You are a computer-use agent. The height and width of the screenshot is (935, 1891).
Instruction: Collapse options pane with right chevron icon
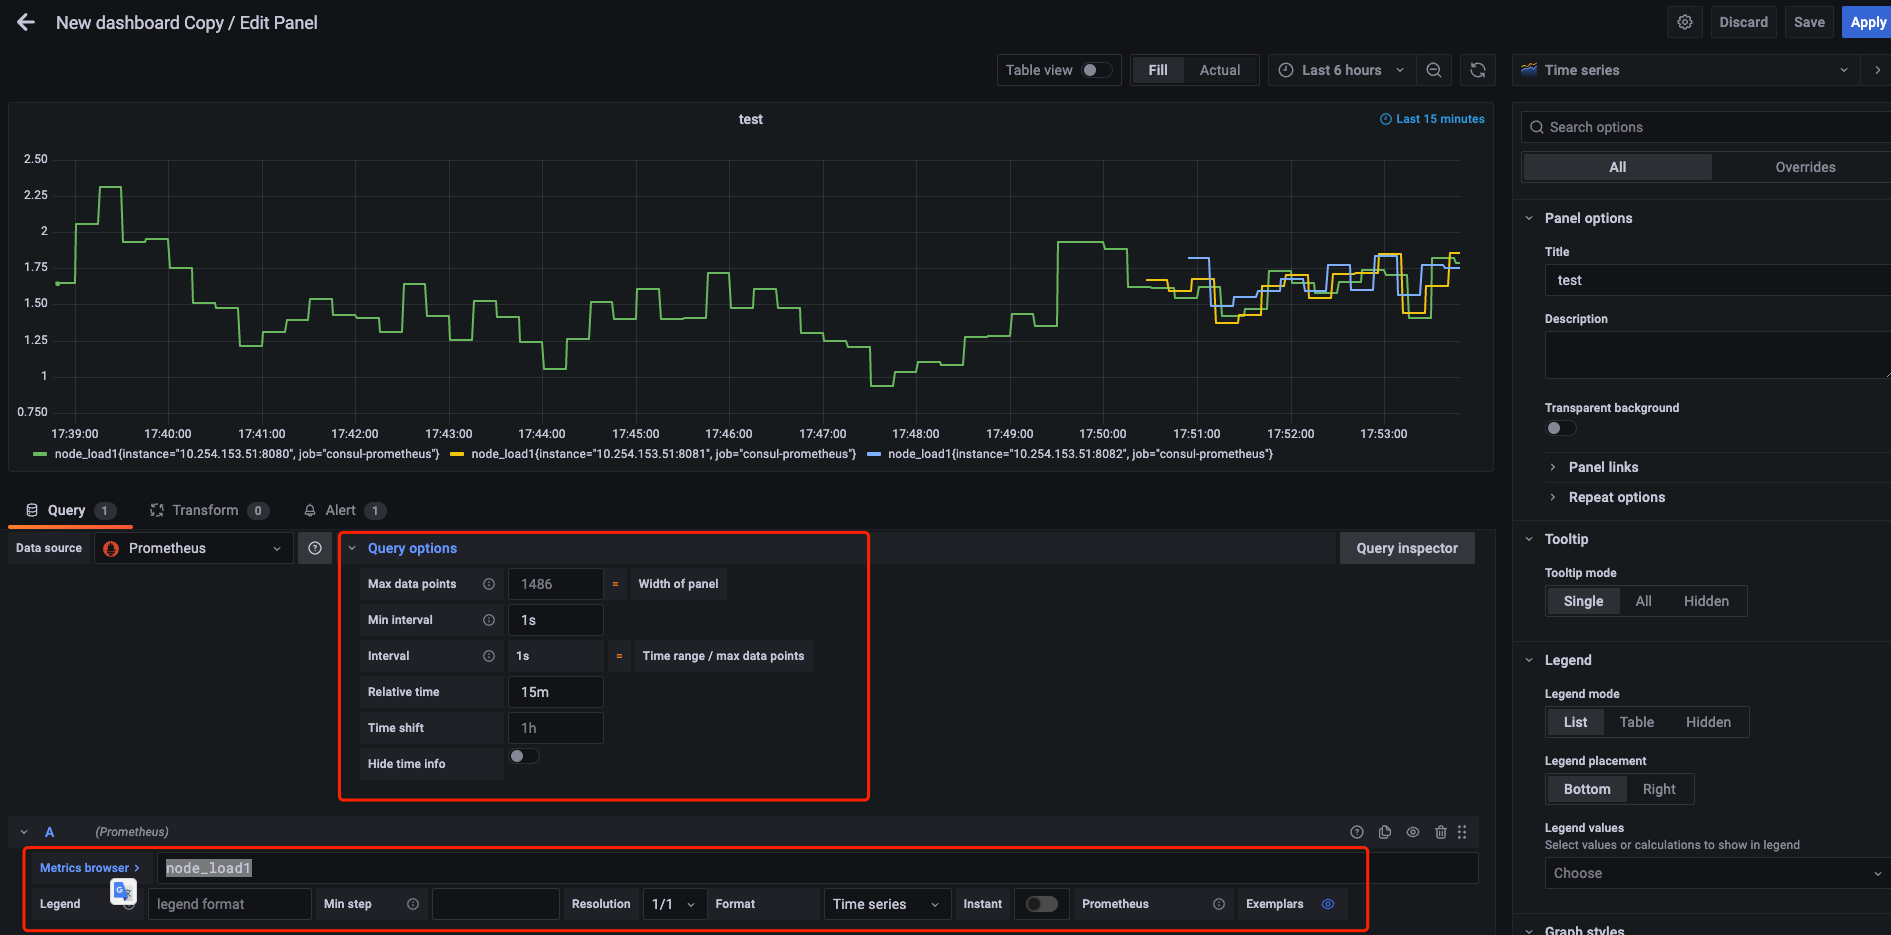coord(1877,70)
